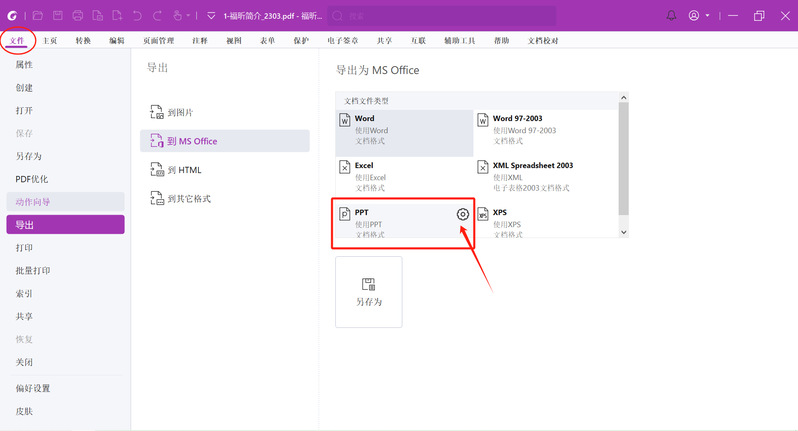The image size is (798, 431).
Task: Click the undo arrow icon
Action: click(137, 16)
